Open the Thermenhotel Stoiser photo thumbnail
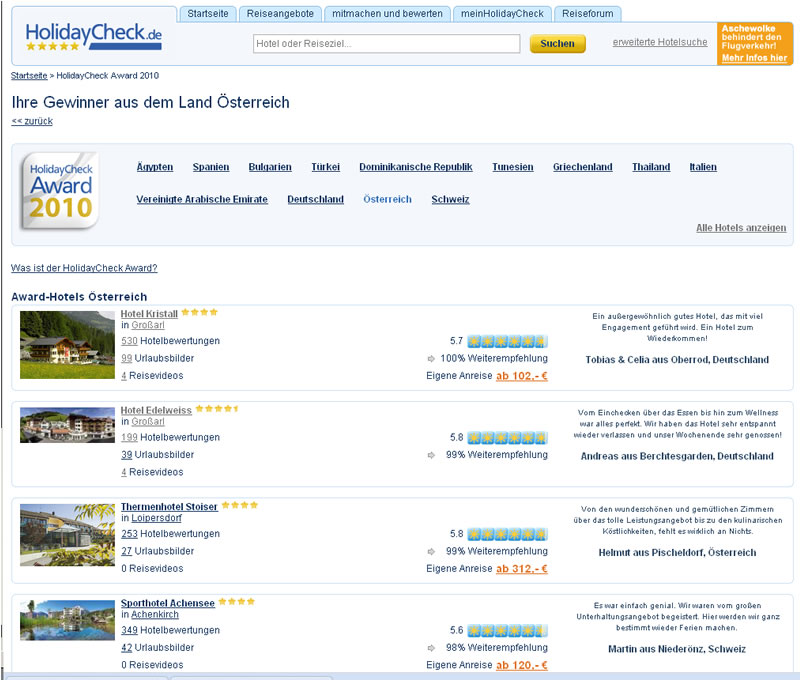The width and height of the screenshot is (800, 680). (67, 535)
